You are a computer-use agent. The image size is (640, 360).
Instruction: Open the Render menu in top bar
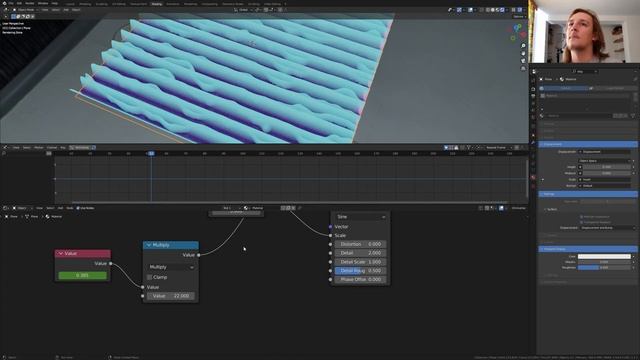[30, 3]
